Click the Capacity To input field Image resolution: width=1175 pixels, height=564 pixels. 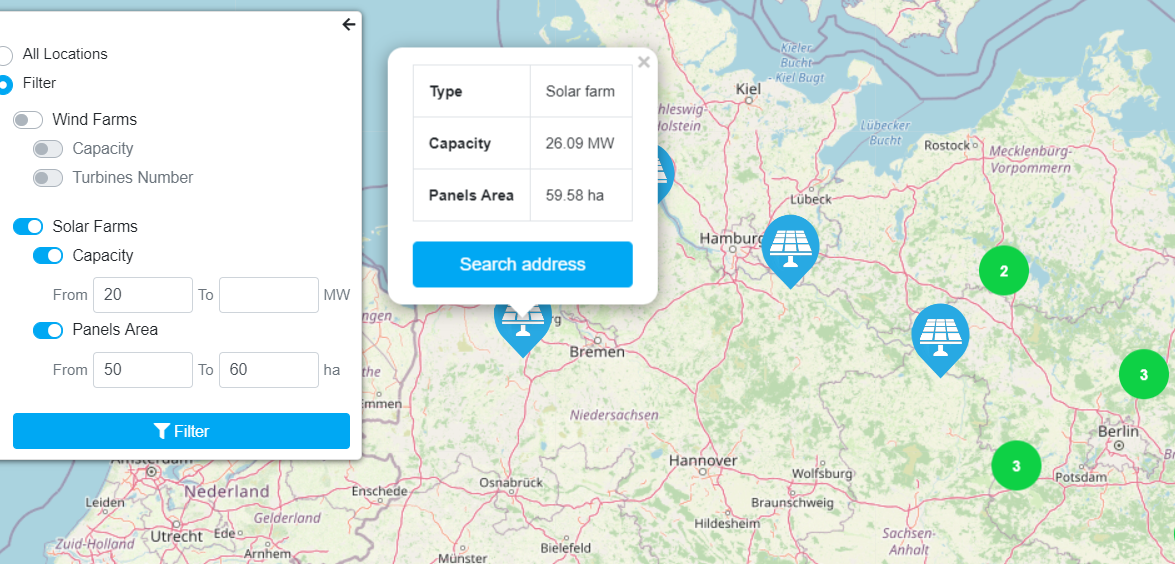(269, 295)
